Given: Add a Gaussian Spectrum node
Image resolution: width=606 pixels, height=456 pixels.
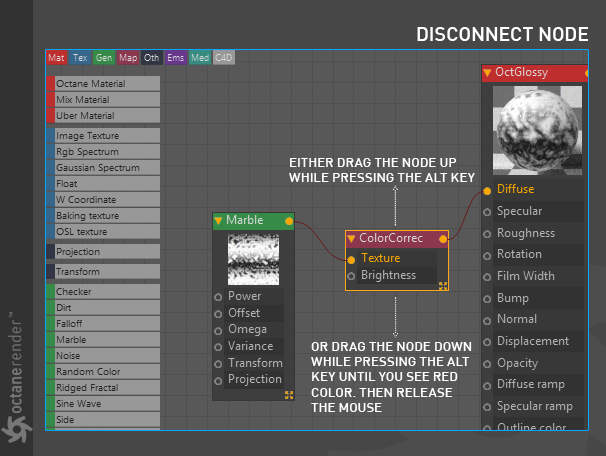Looking at the screenshot, I should tap(103, 168).
